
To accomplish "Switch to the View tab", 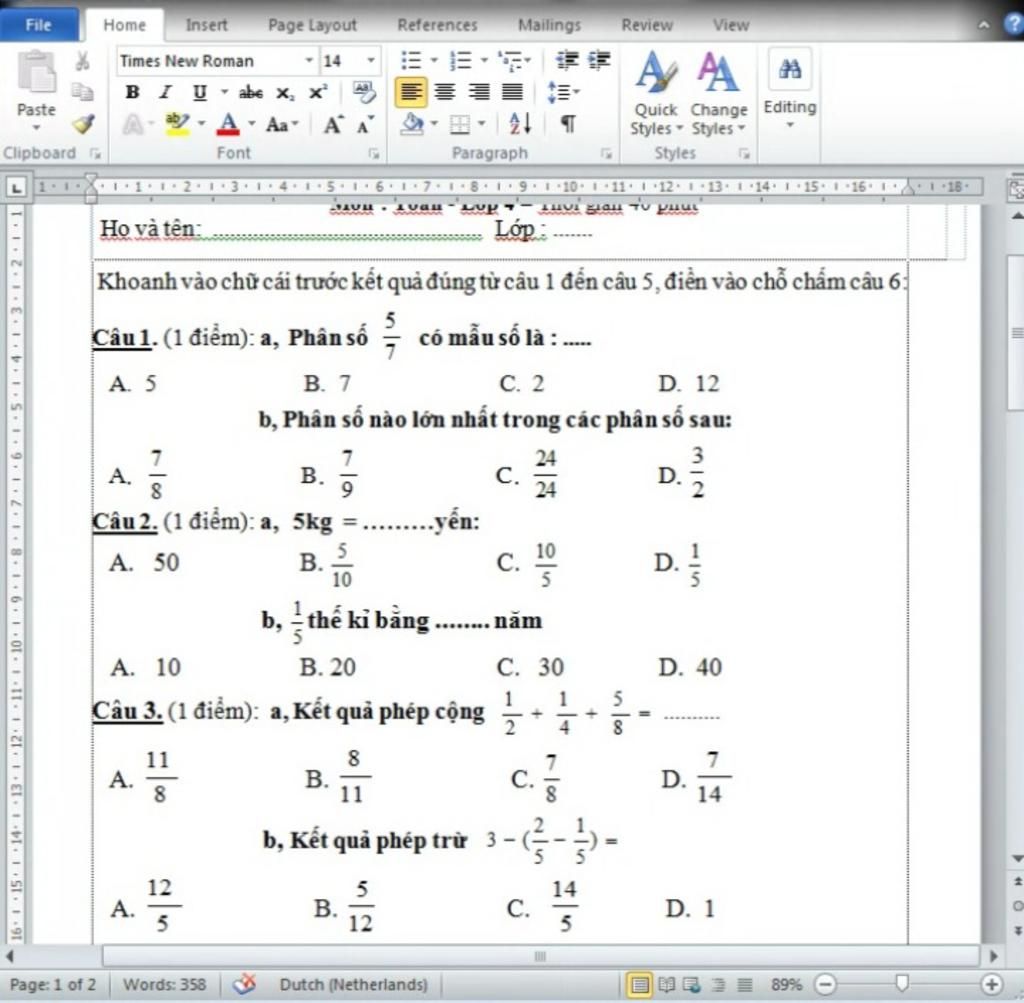I will (731, 25).
